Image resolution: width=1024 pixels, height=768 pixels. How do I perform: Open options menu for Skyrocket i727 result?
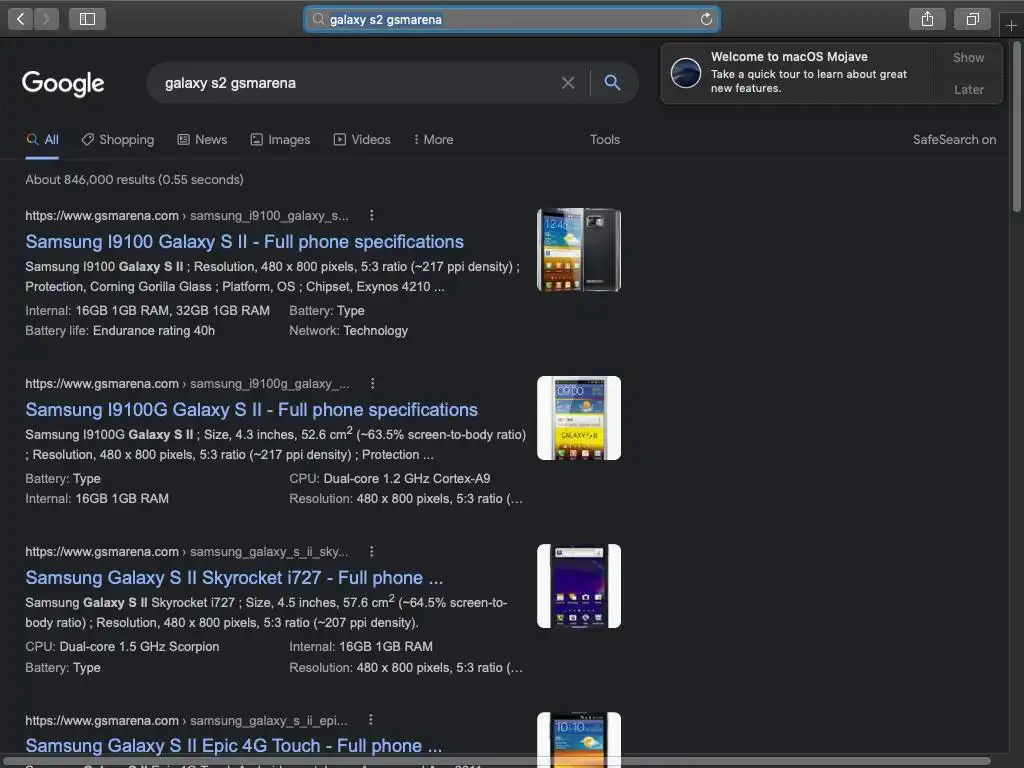tap(372, 551)
